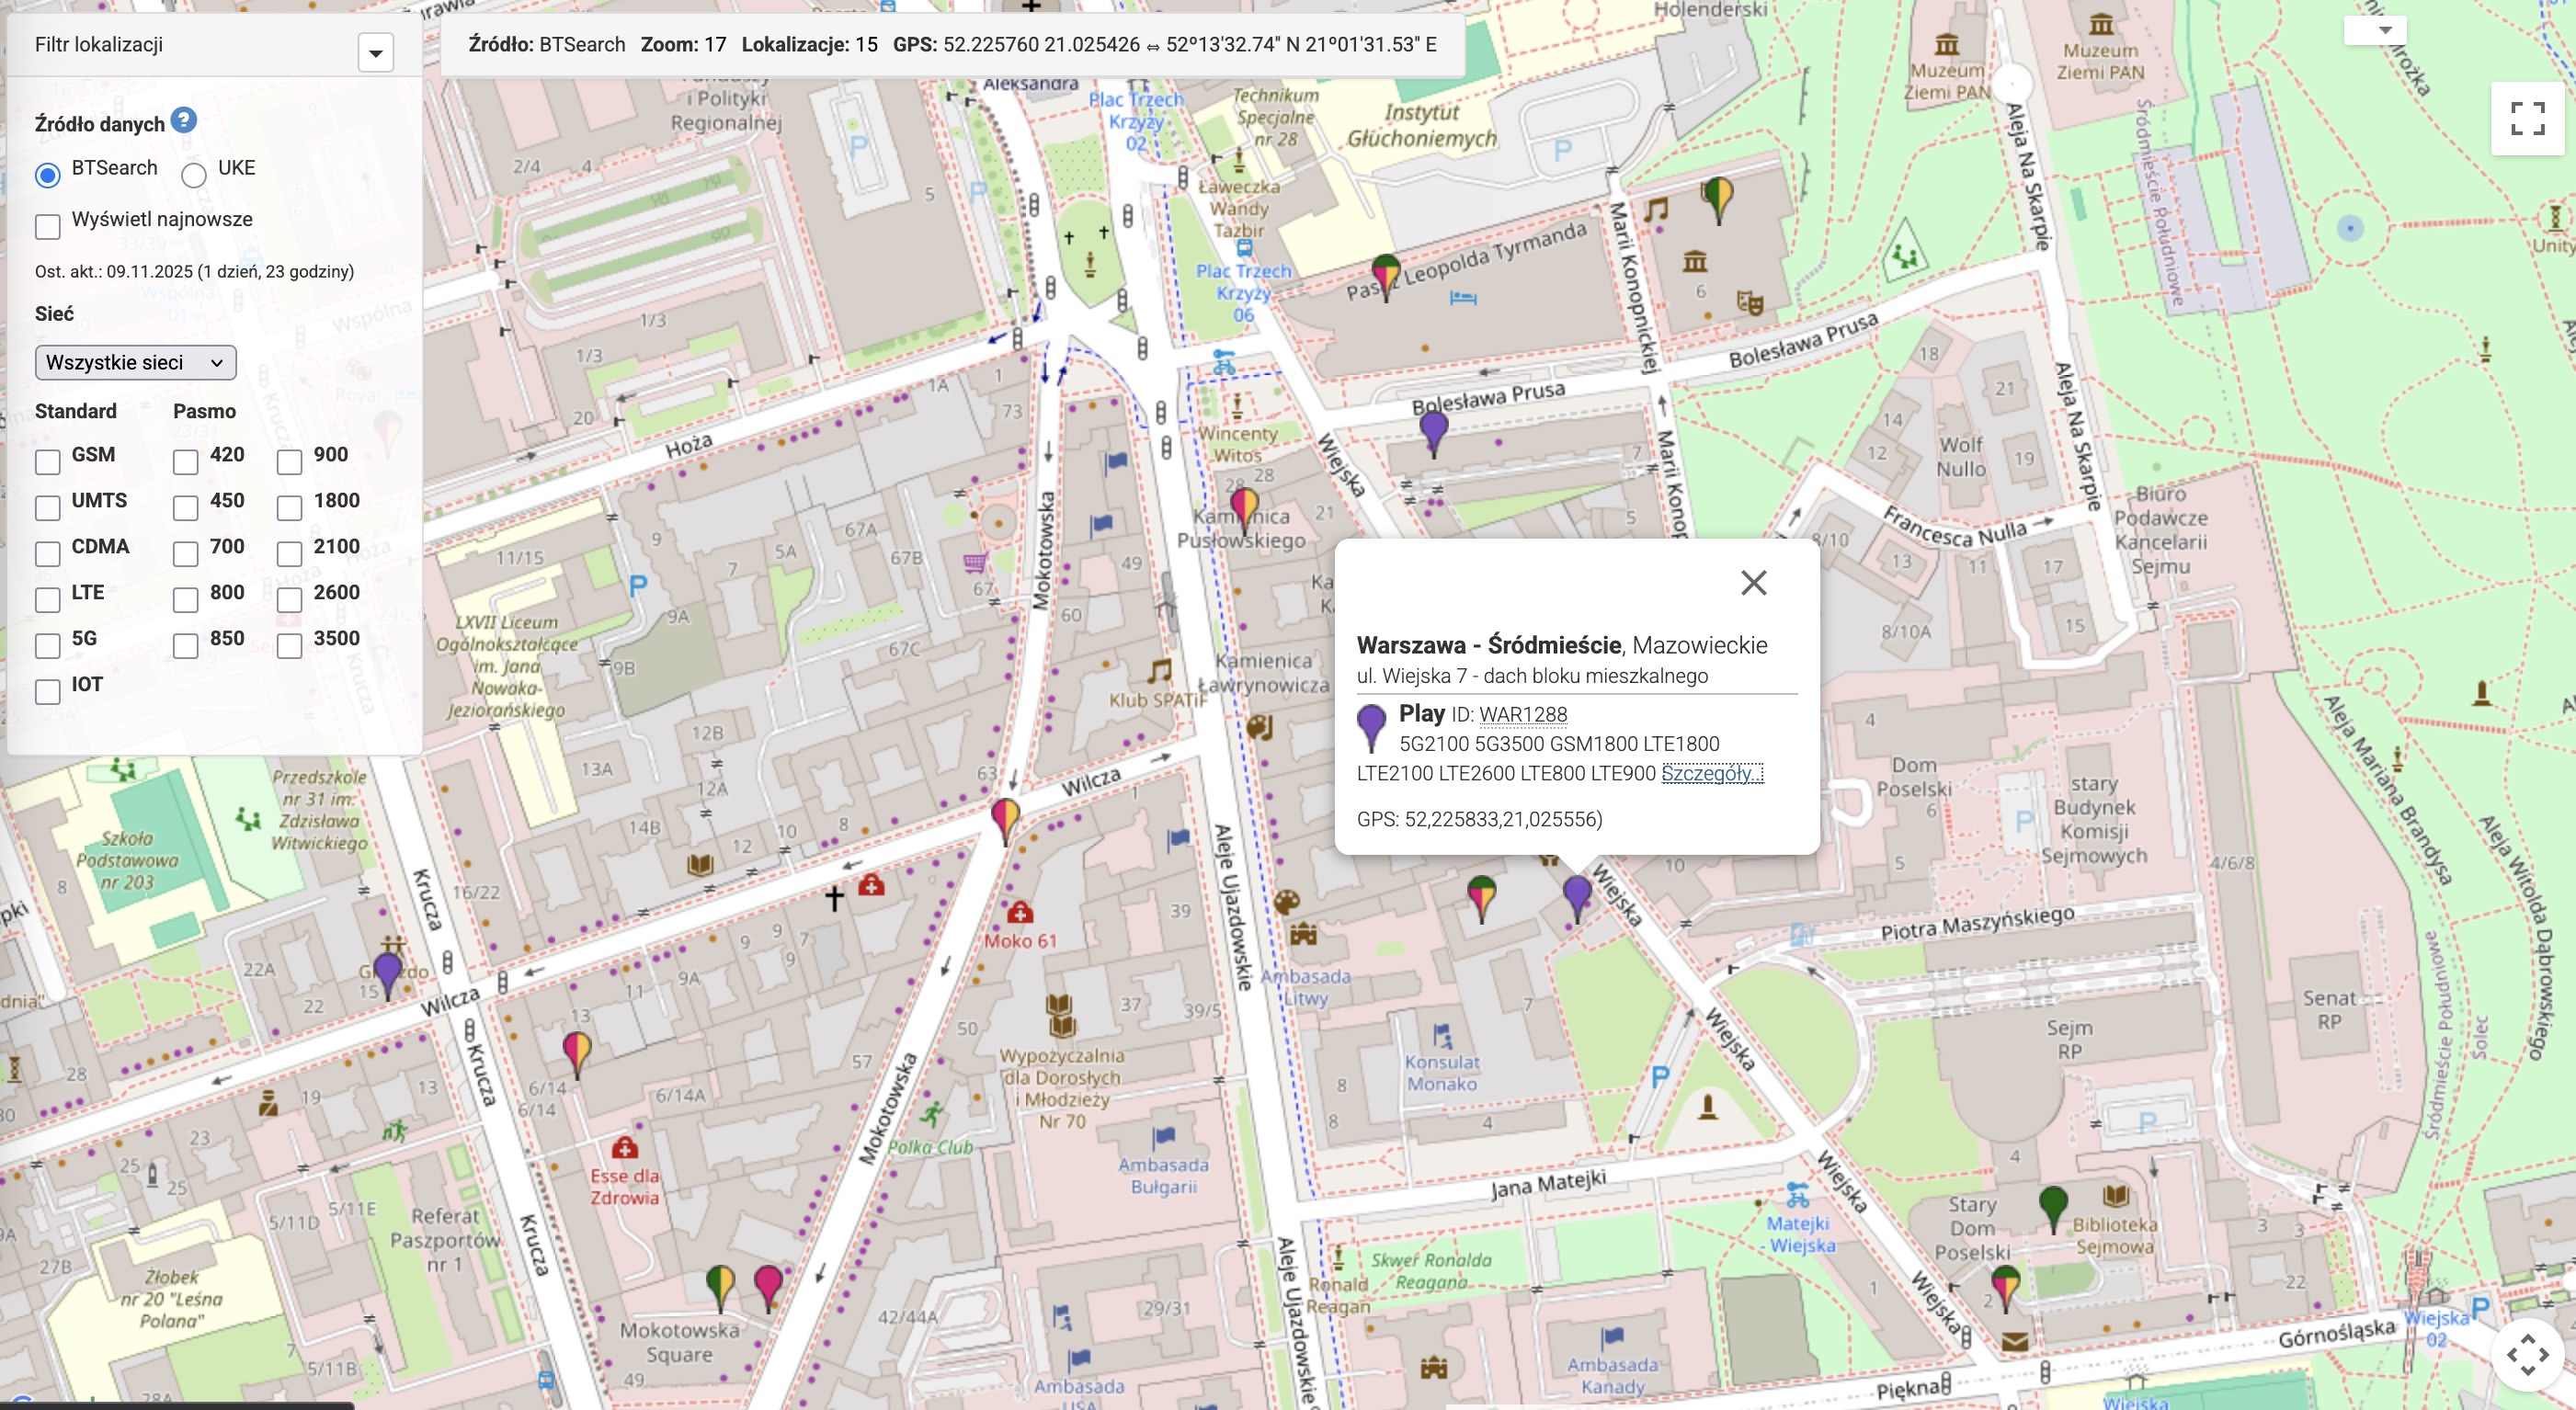Enable the Wyświetl najnowsze checkbox
Image resolution: width=2576 pixels, height=1410 pixels.
(48, 226)
